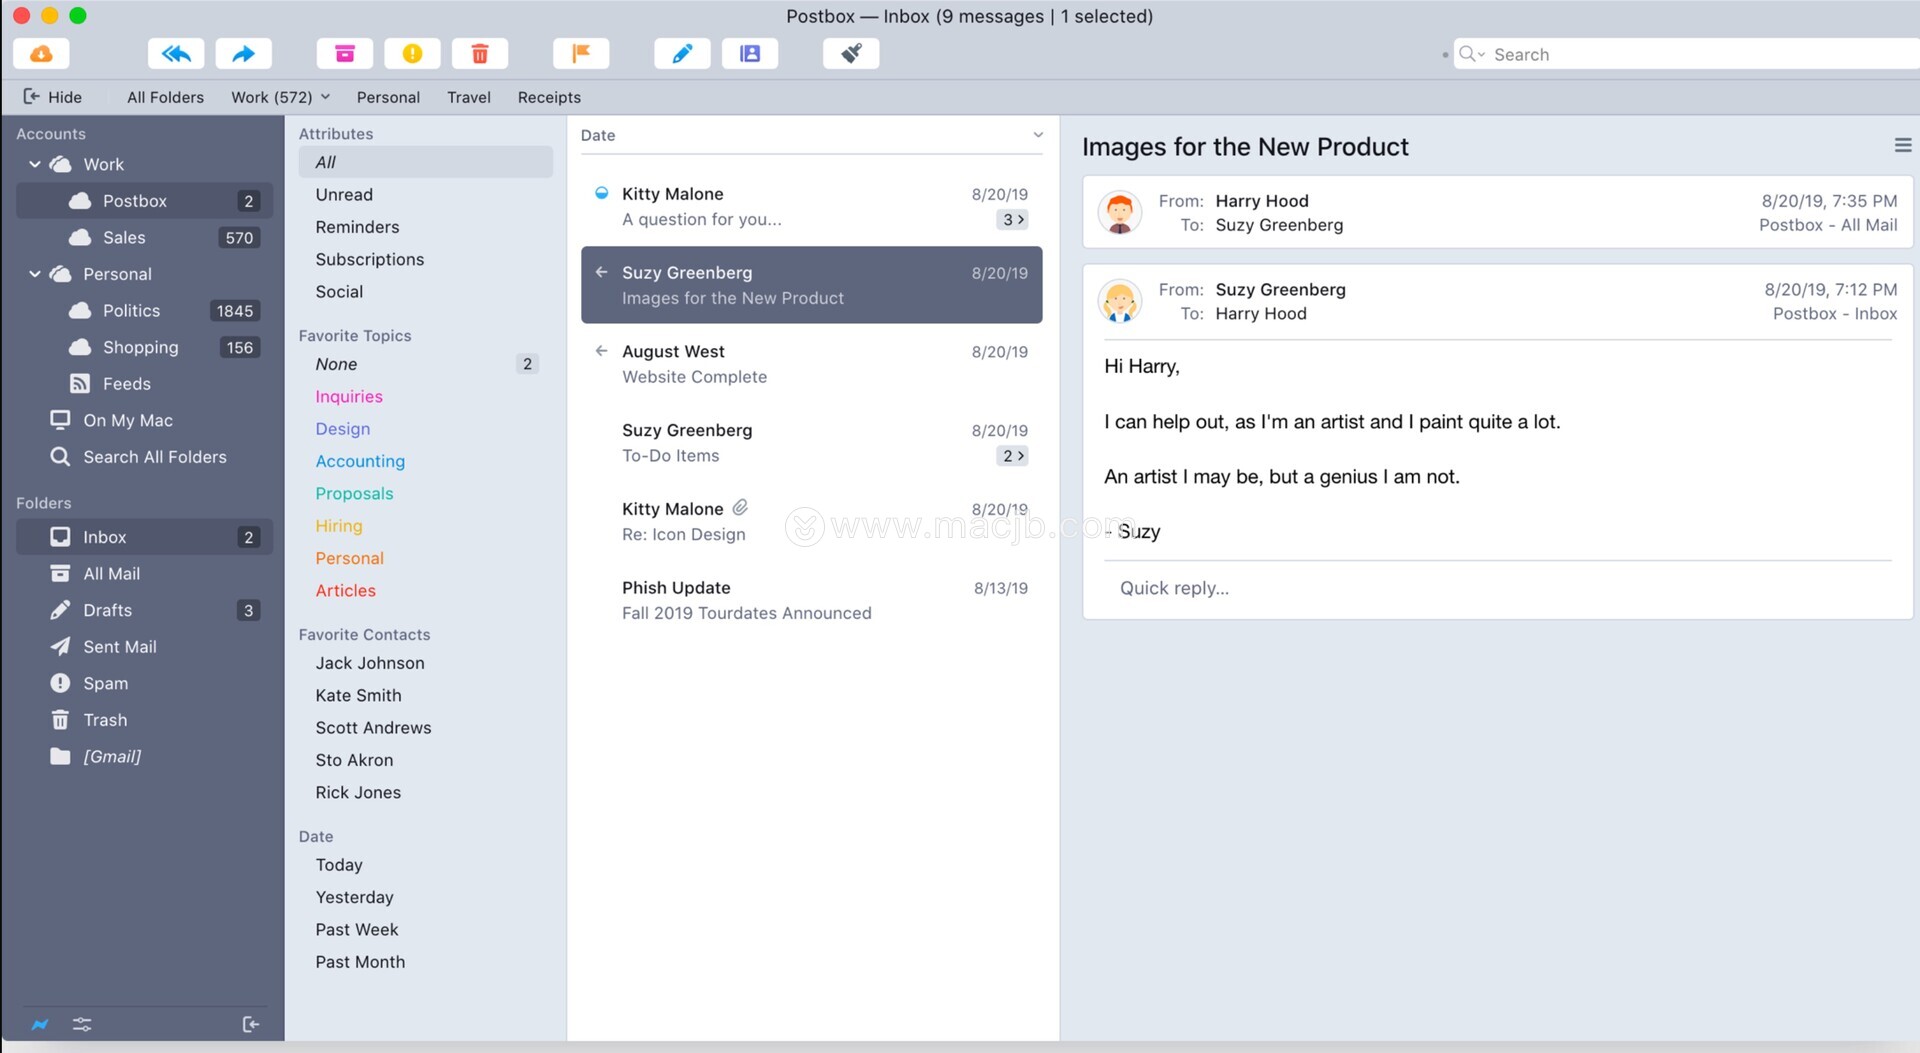Open the [Gmail] folder
The height and width of the screenshot is (1053, 1920).
144,757
